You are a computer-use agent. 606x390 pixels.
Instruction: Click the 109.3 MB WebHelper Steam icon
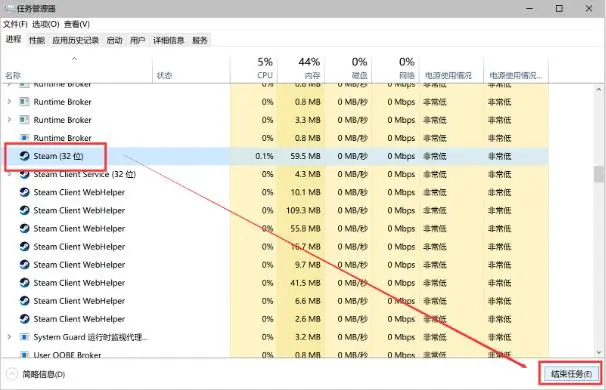24,210
